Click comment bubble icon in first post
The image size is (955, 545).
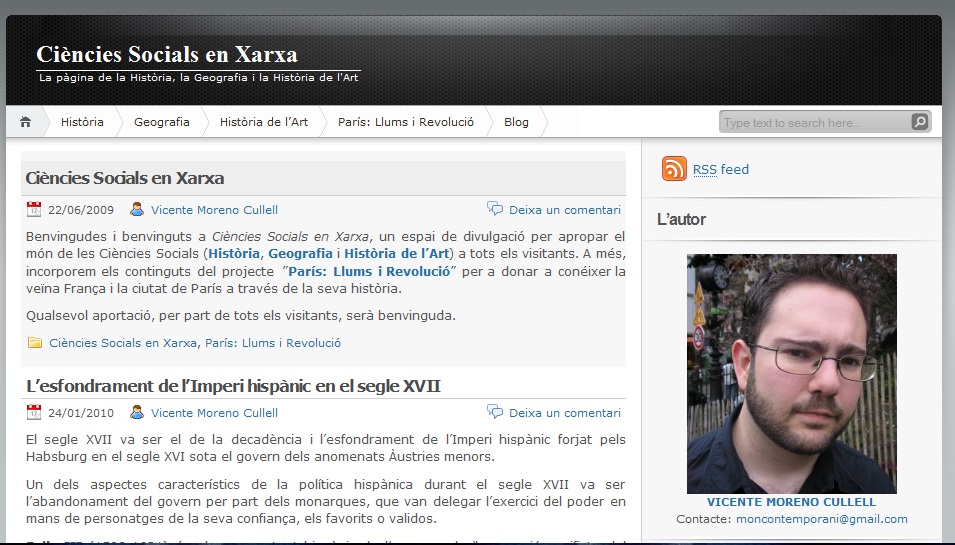click(x=495, y=209)
